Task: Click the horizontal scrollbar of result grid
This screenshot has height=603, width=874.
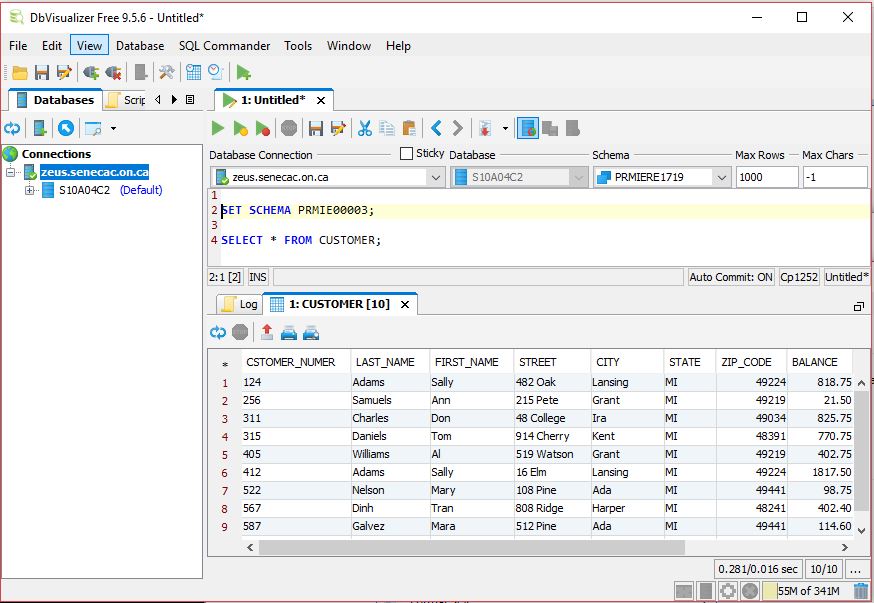Action: [472, 547]
